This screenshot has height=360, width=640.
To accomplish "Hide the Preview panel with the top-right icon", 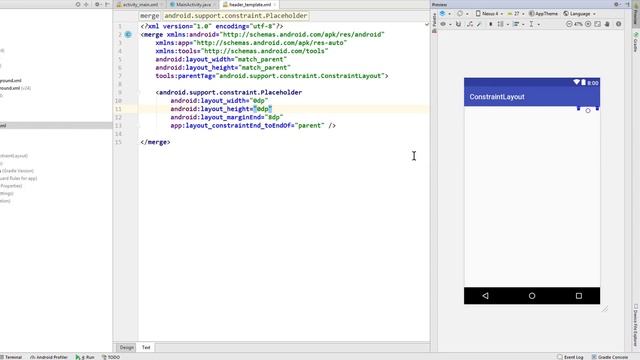I will 627,4.
